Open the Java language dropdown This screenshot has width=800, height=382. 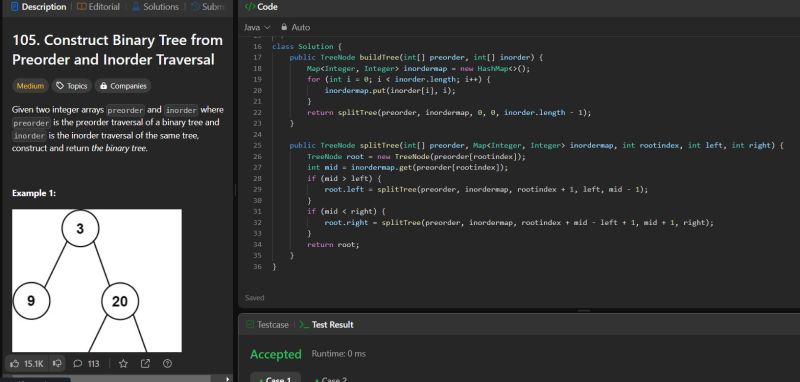(x=257, y=28)
